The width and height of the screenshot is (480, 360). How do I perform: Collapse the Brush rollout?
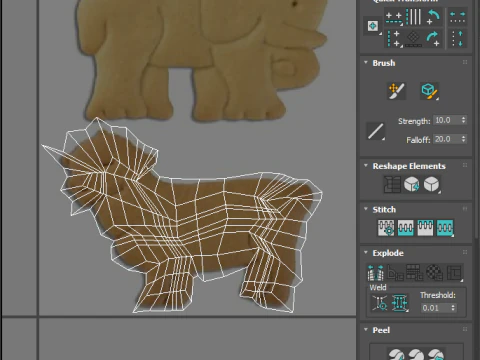(366, 62)
